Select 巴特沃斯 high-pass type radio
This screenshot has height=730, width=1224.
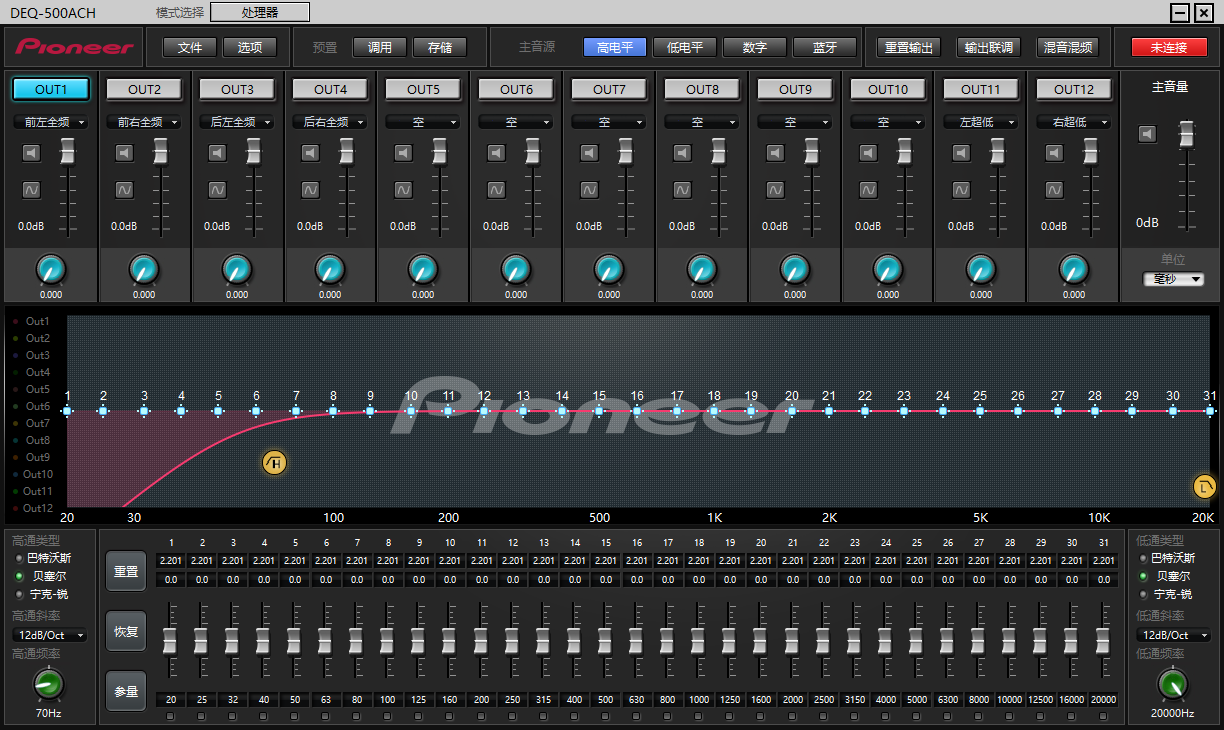pyautogui.click(x=19, y=559)
